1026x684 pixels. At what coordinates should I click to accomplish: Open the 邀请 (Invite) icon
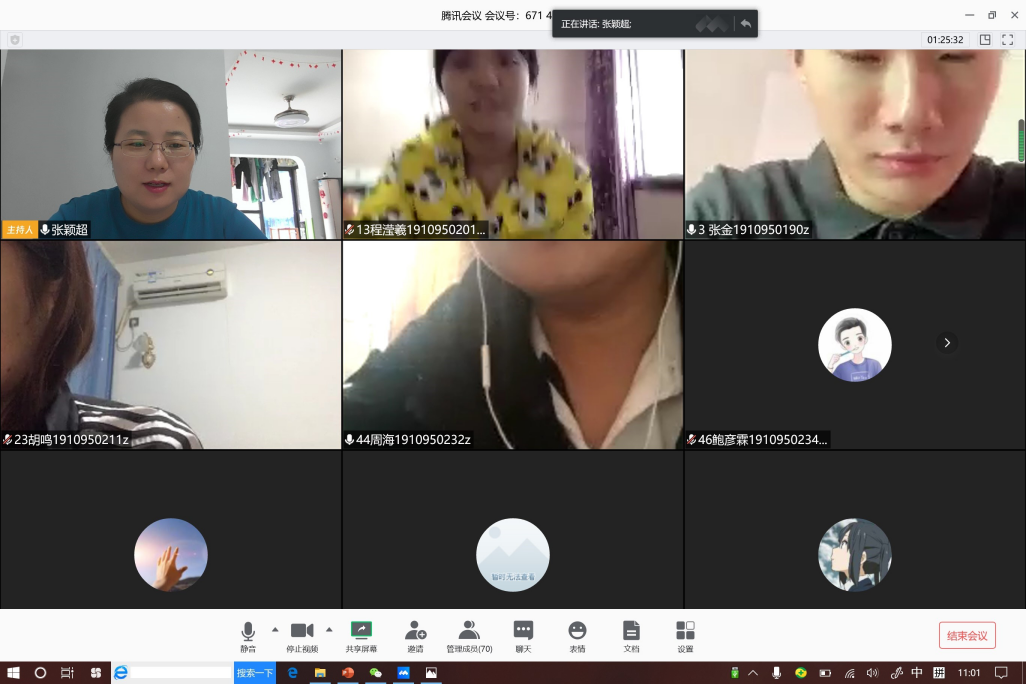click(x=415, y=635)
